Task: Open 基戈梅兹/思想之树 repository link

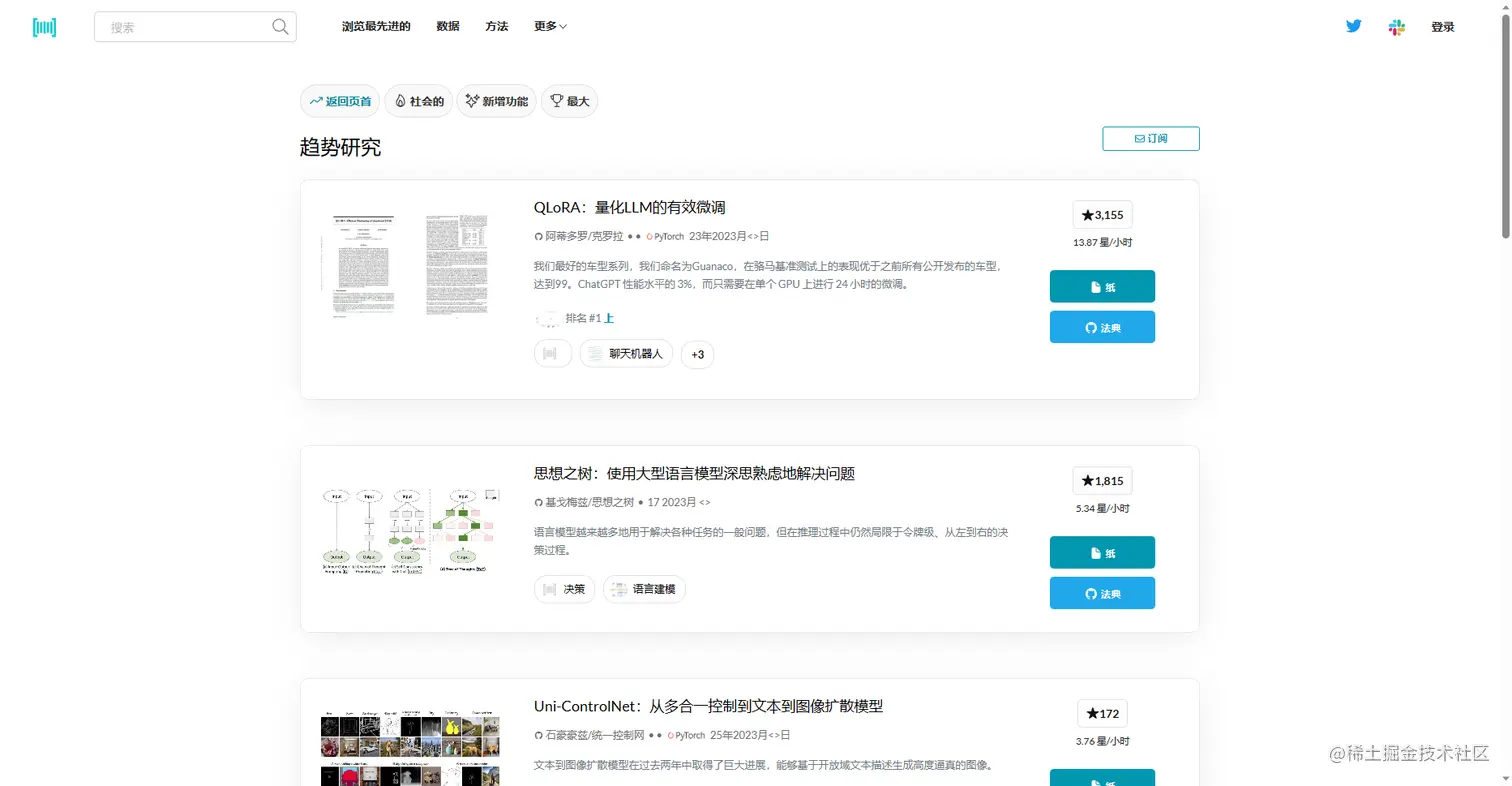Action: coord(589,502)
